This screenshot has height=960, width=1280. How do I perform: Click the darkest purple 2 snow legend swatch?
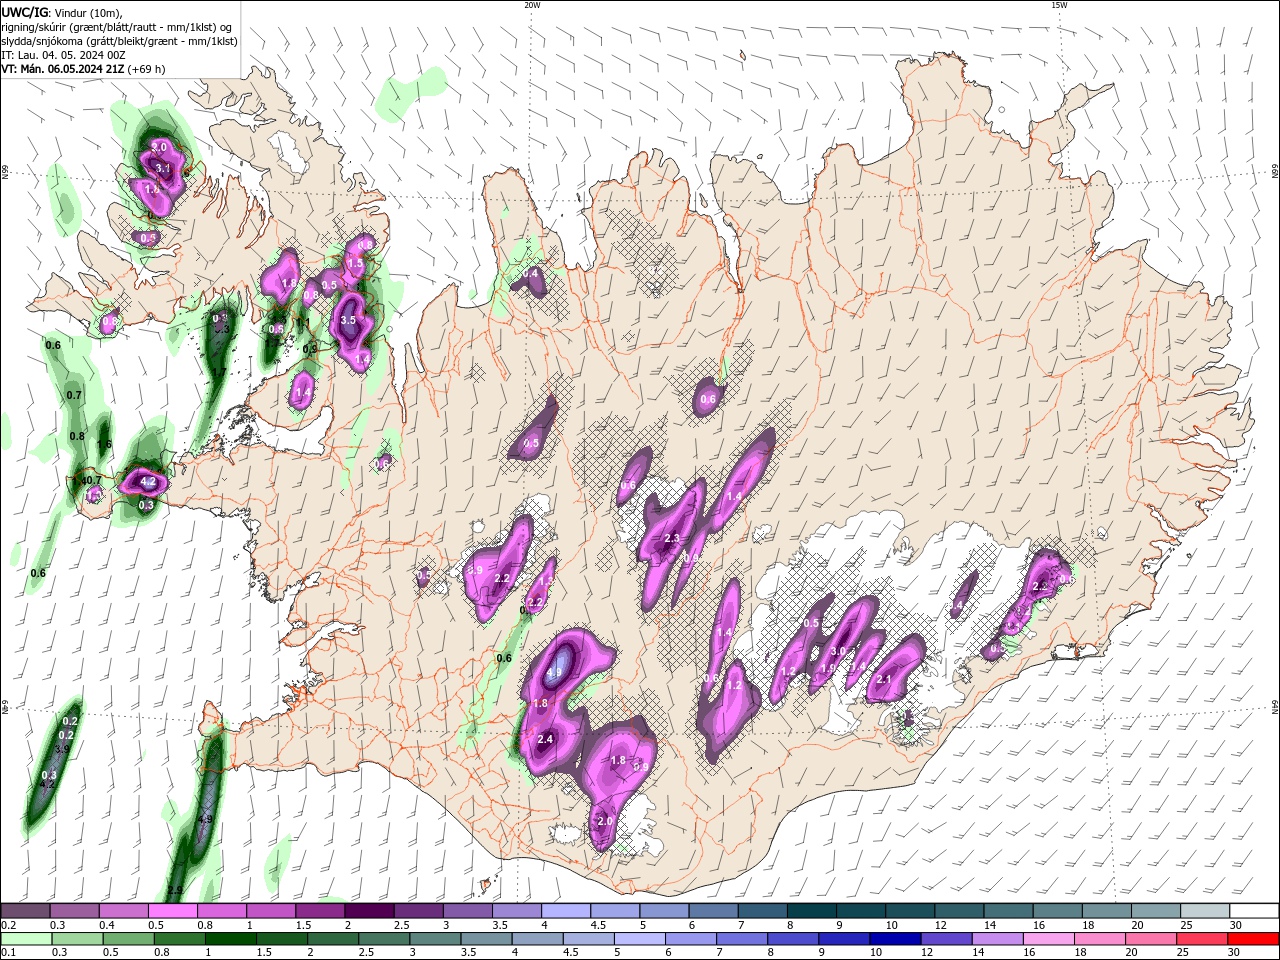[368, 911]
